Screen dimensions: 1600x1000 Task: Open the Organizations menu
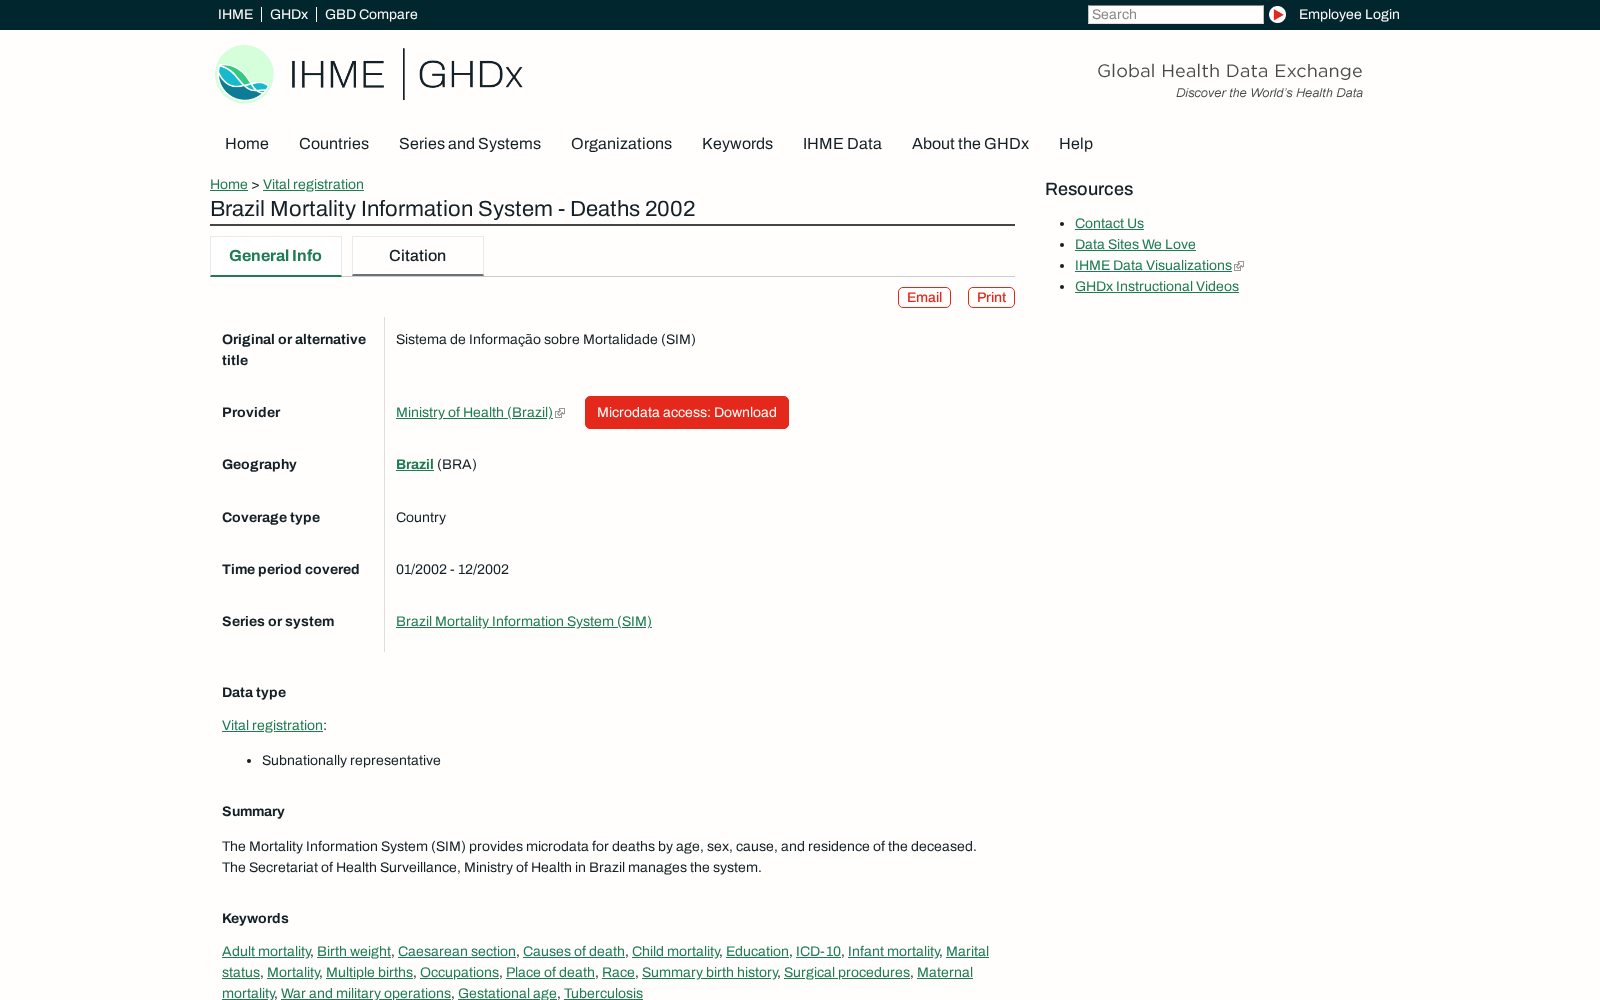point(621,144)
